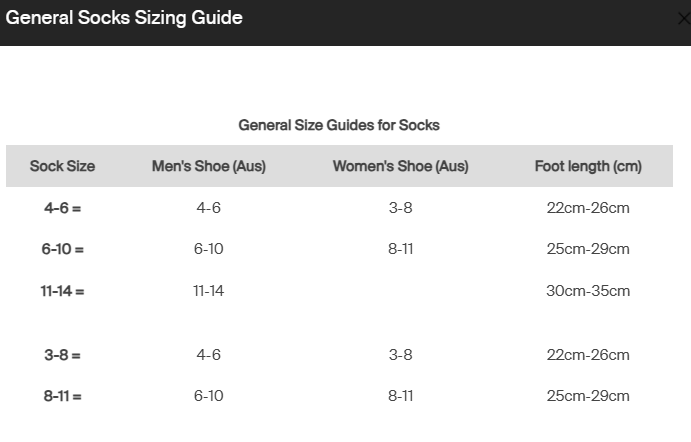Close the General Socks Sizing Guide dialog
Screen dimensions: 691x442
point(684,19)
